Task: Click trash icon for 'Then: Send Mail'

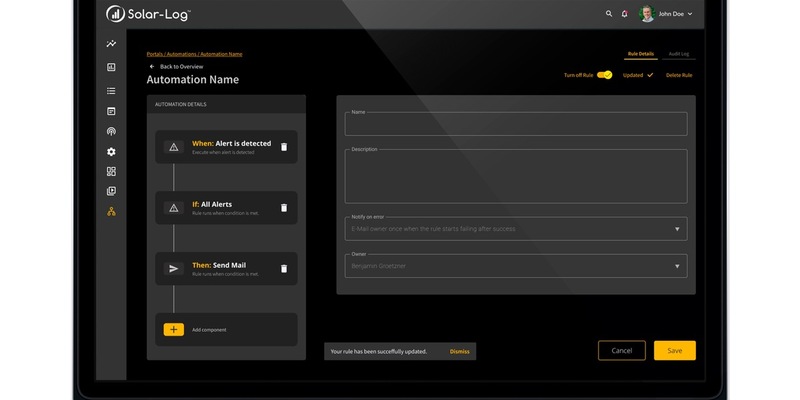Action: coord(284,269)
